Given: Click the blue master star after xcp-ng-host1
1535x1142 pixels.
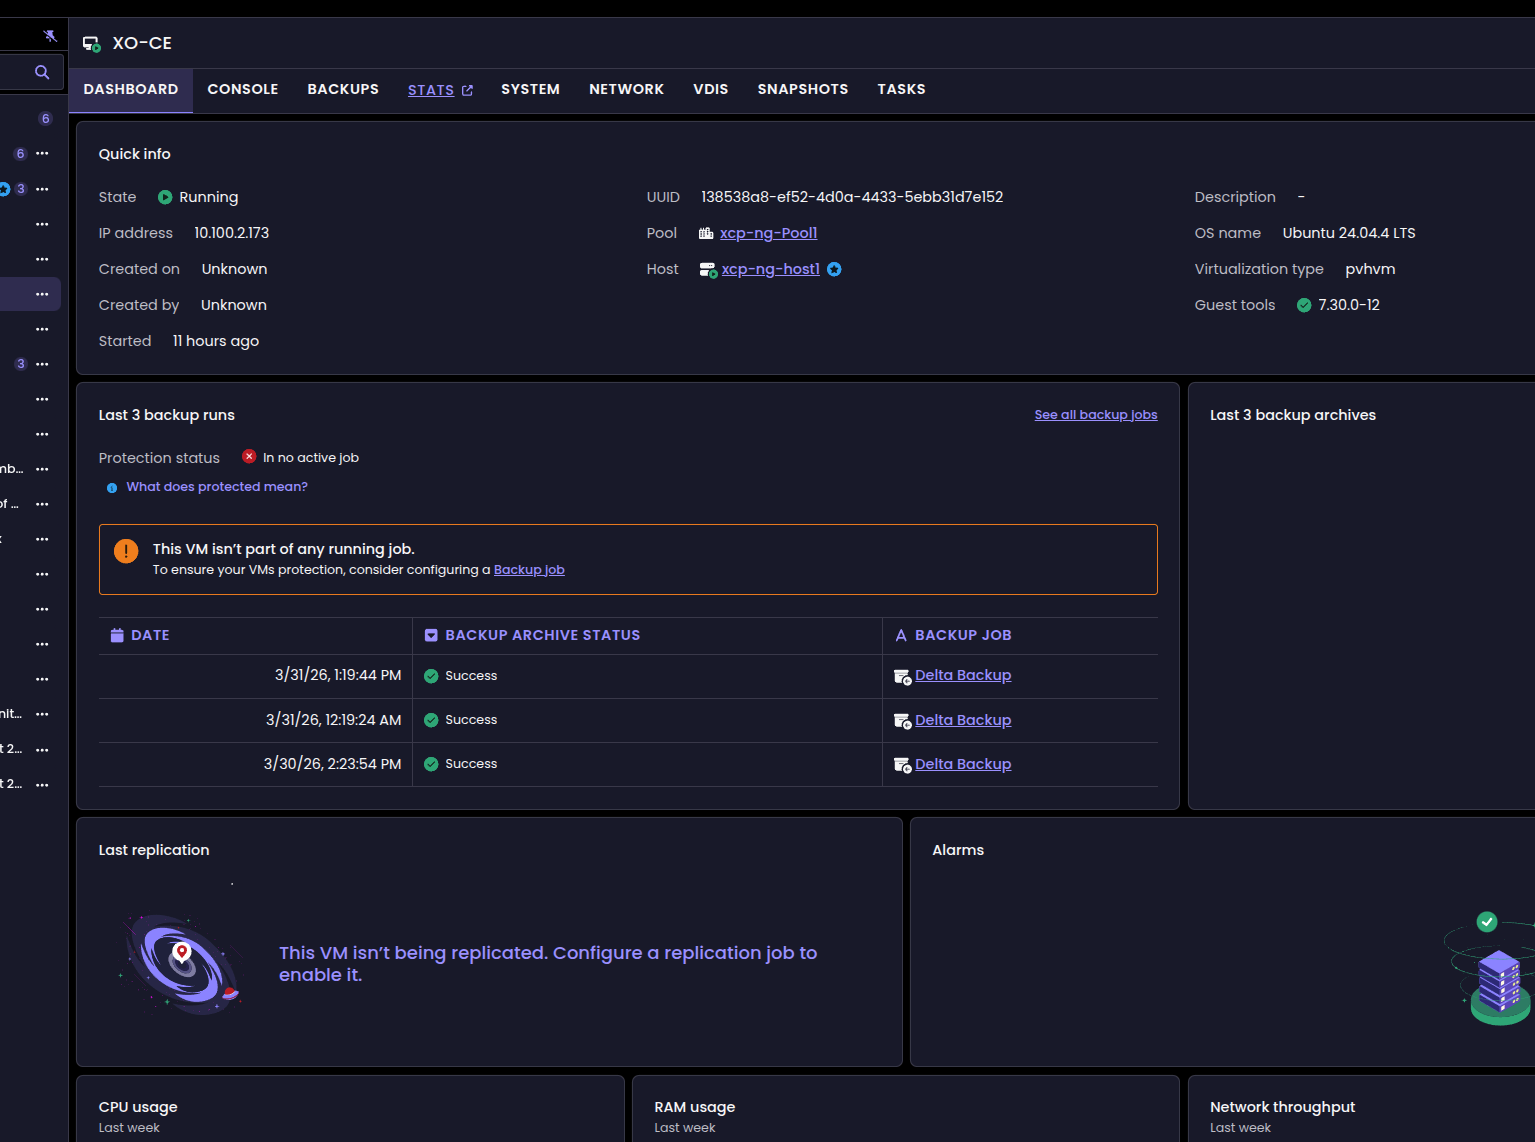Looking at the screenshot, I should pos(834,269).
